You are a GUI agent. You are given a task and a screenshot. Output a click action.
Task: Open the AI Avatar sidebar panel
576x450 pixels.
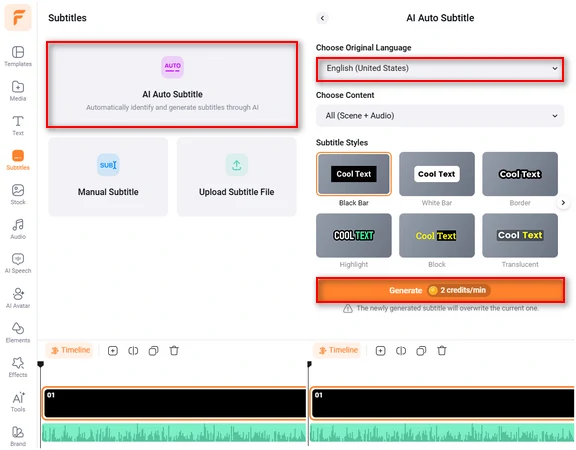(x=18, y=298)
